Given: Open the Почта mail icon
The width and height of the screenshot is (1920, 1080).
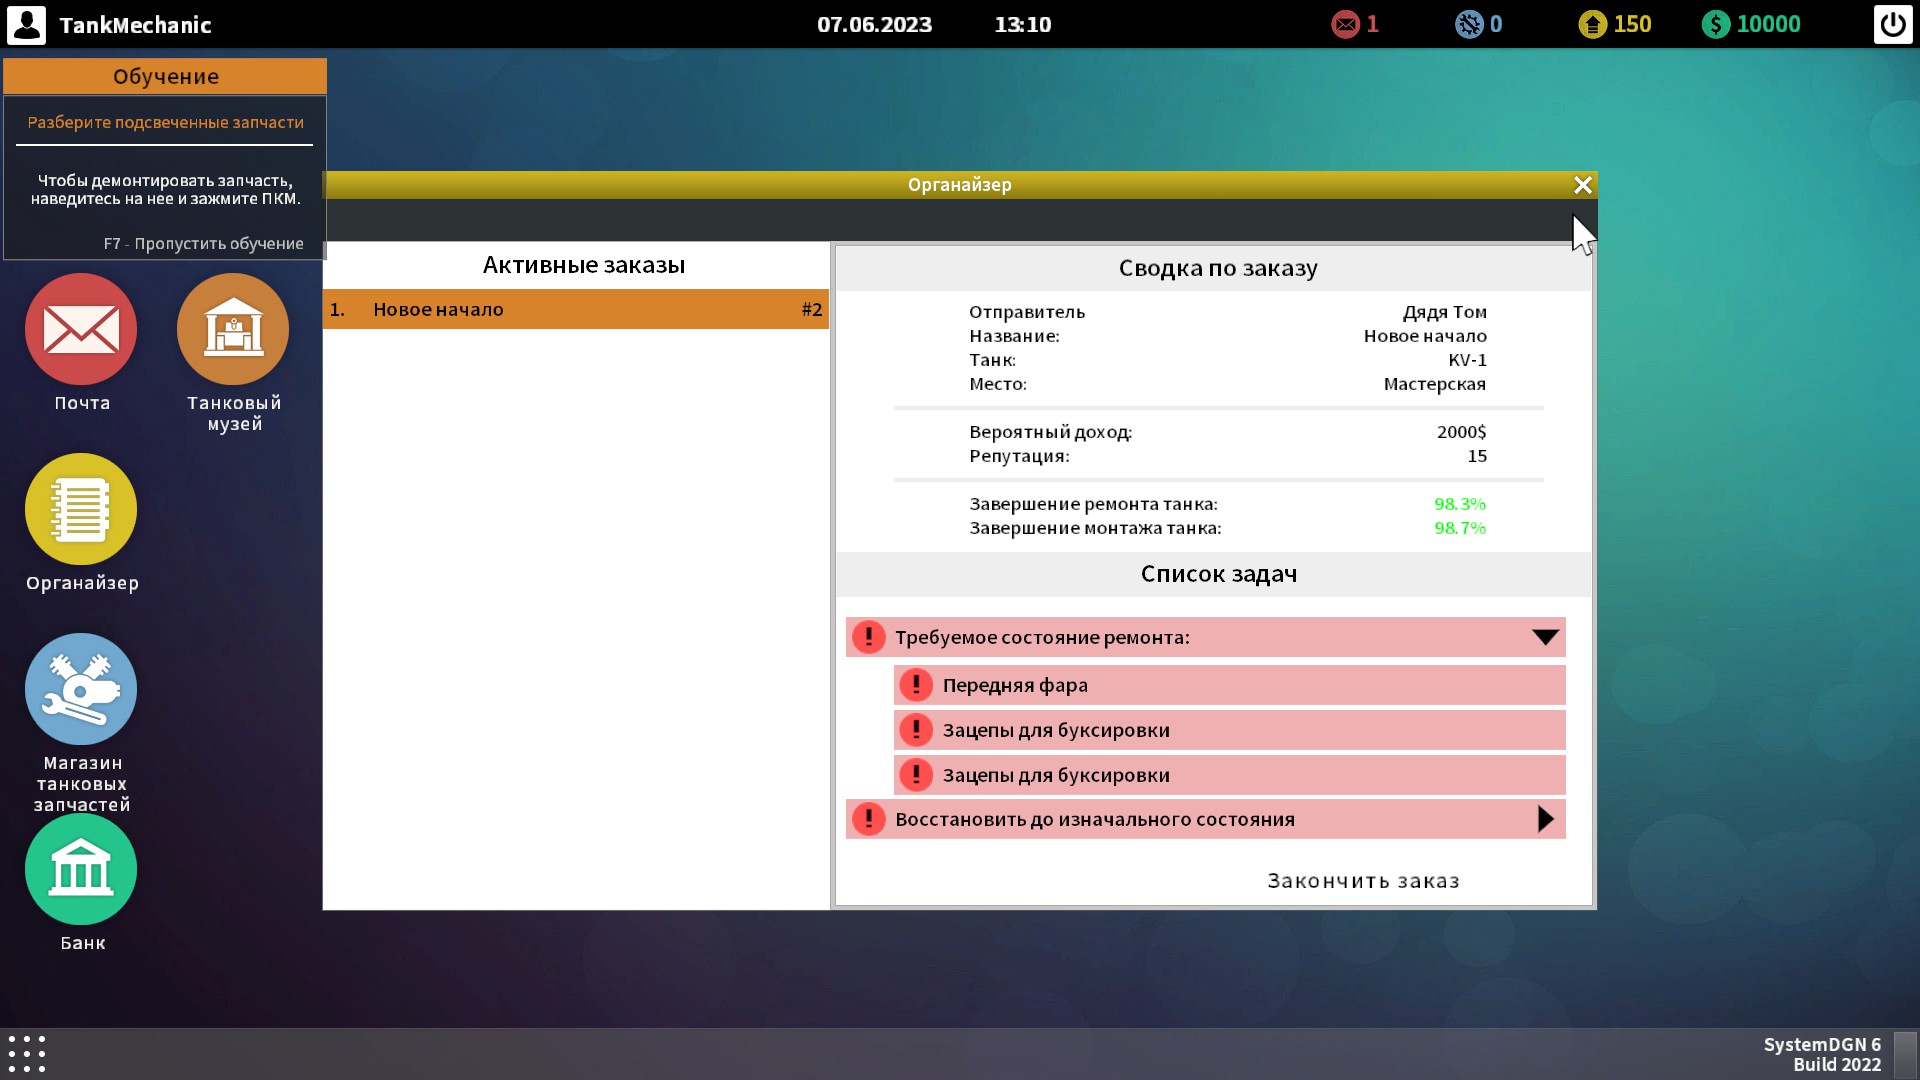Looking at the screenshot, I should tap(81, 329).
